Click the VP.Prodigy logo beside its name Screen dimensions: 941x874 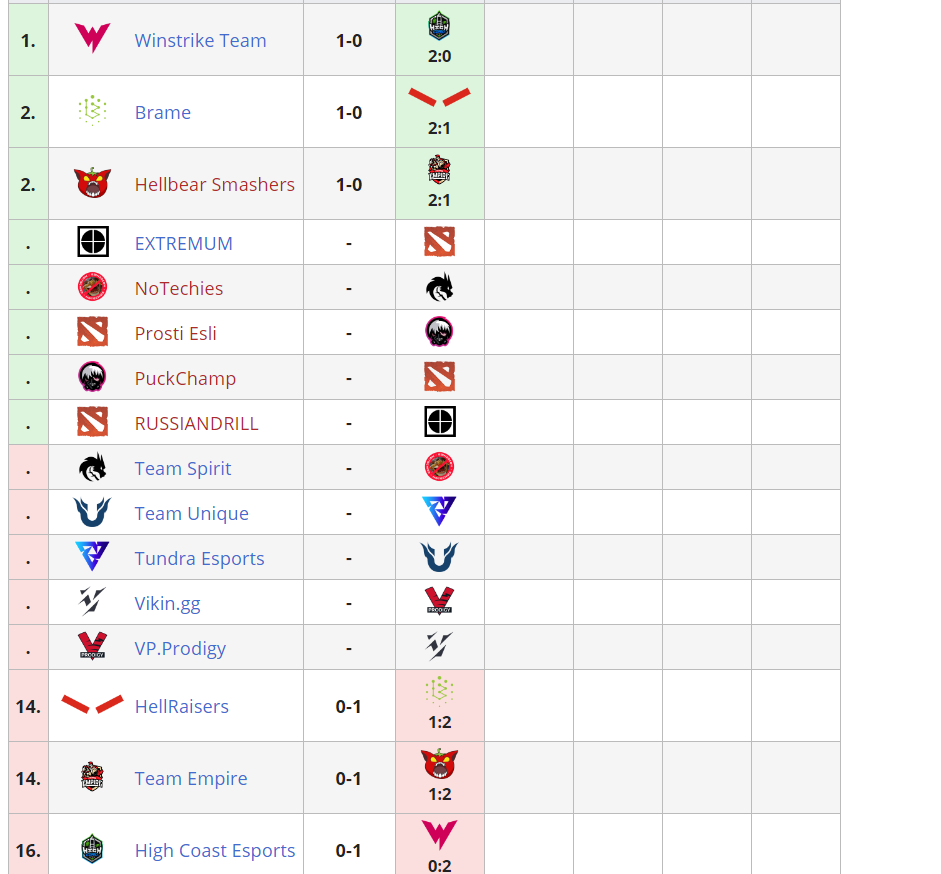[92, 648]
